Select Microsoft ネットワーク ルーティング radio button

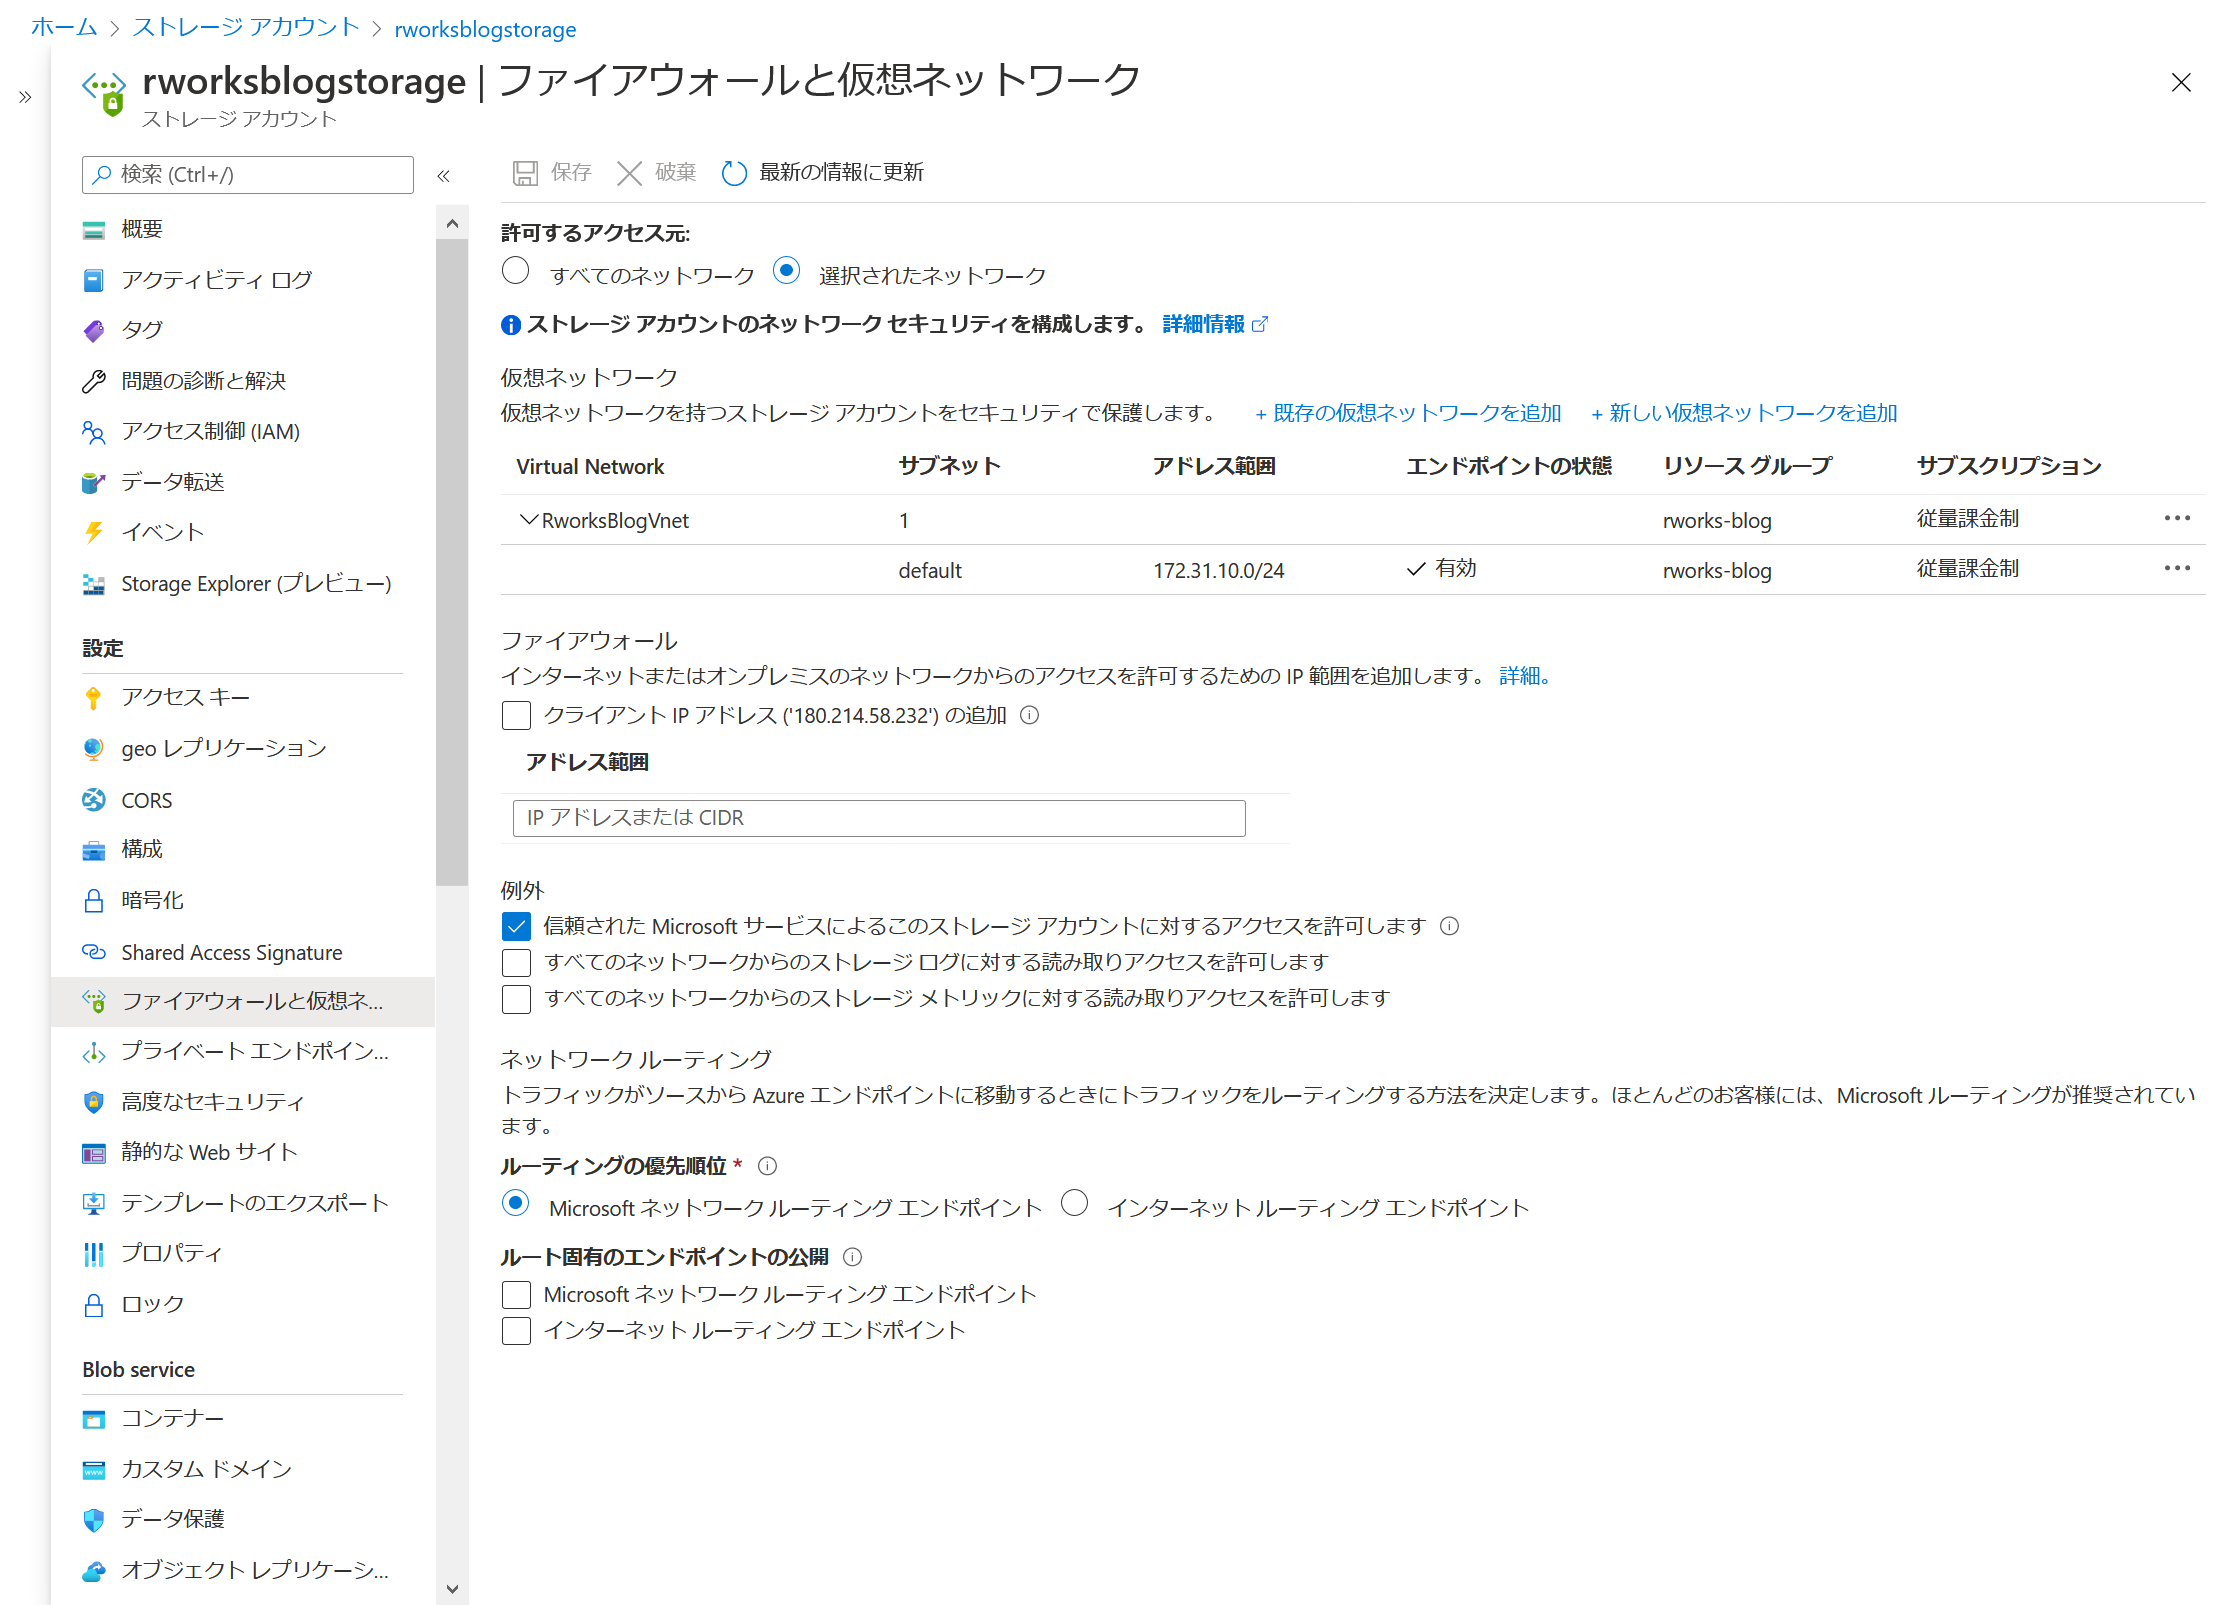coord(515,1203)
